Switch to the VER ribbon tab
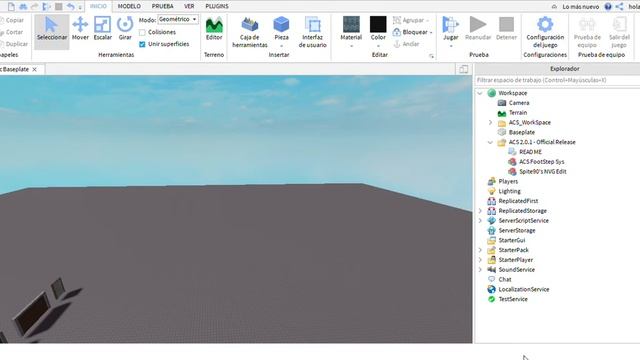This screenshot has height=360, width=640. click(189, 6)
